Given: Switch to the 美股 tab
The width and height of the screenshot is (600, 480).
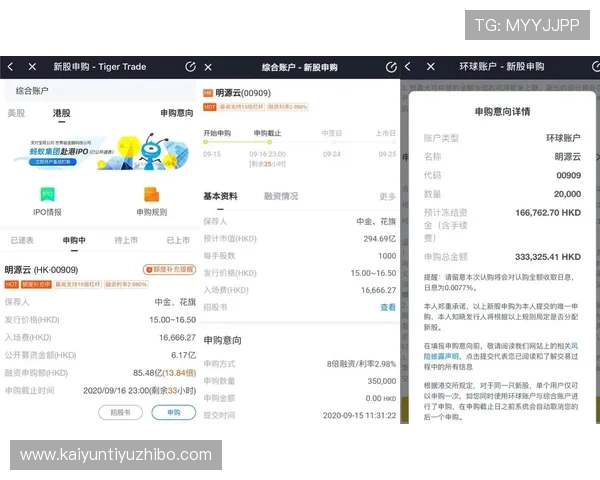Looking at the screenshot, I should tap(16, 113).
